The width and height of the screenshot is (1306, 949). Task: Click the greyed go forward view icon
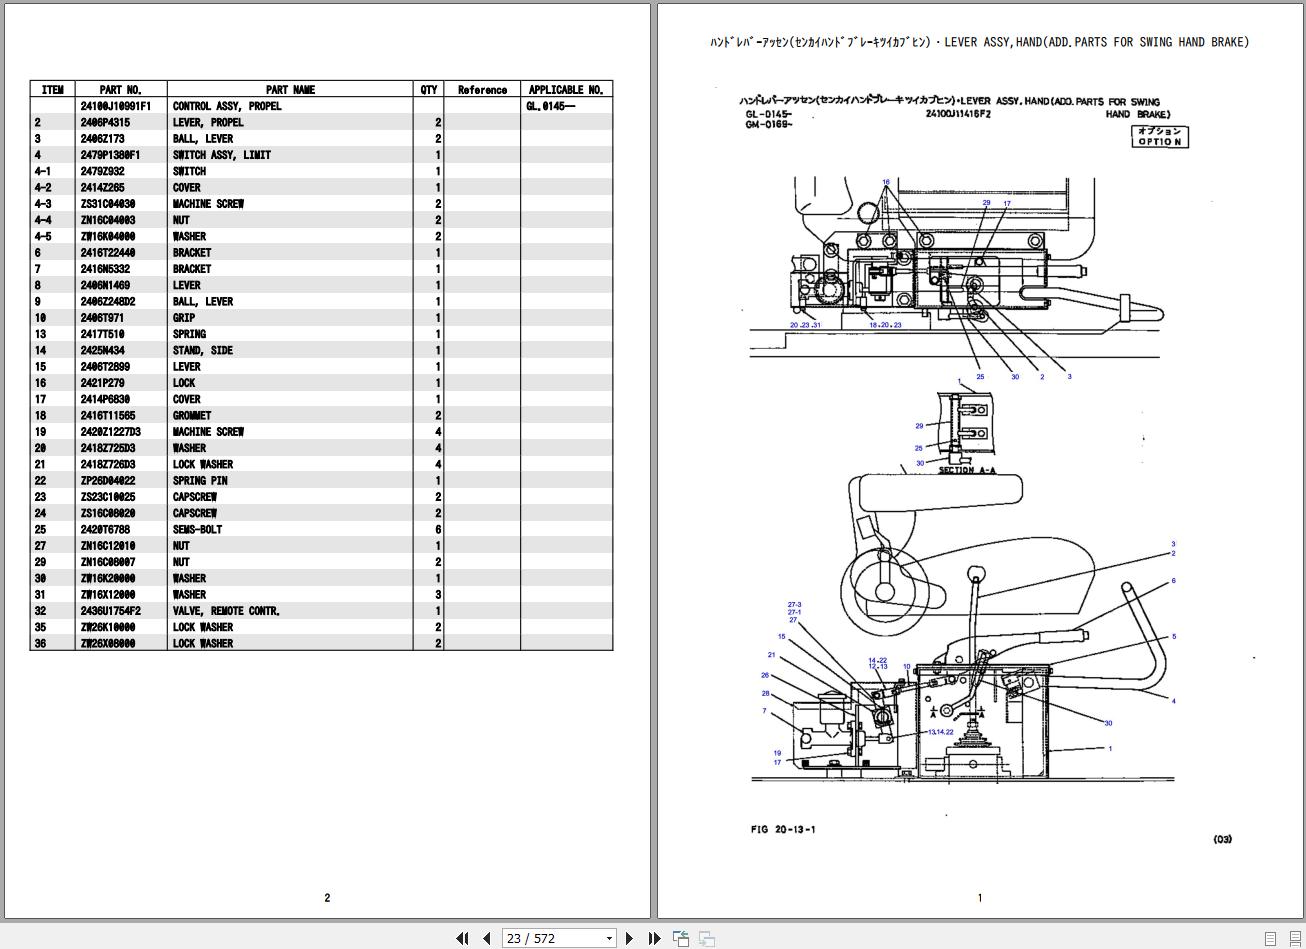(x=706, y=938)
